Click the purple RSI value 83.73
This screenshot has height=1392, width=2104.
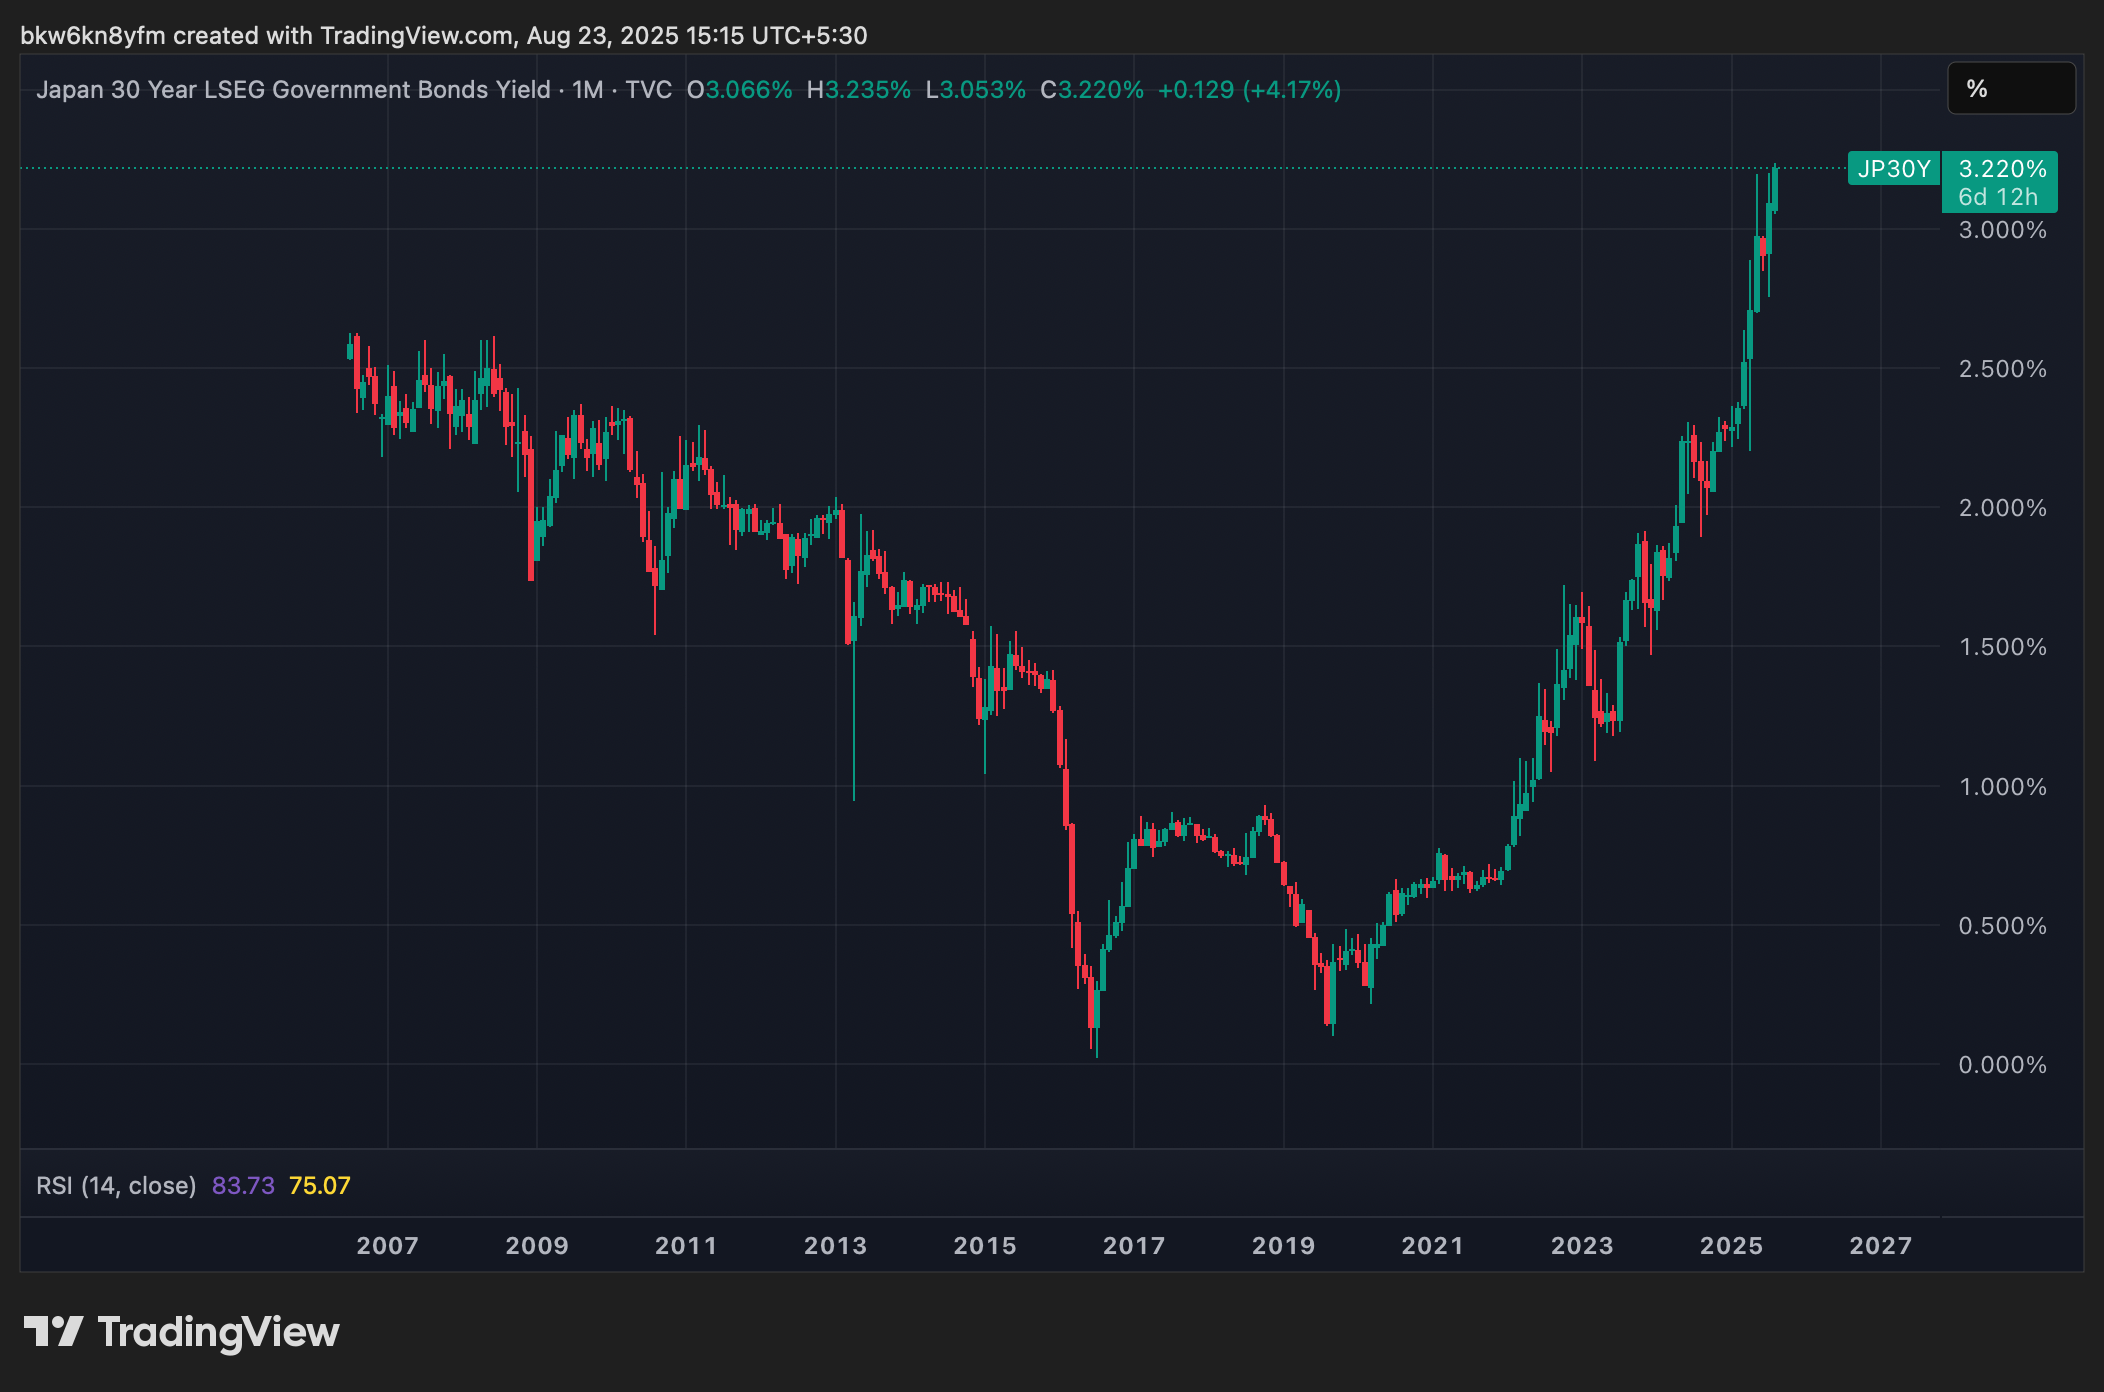[x=243, y=1185]
